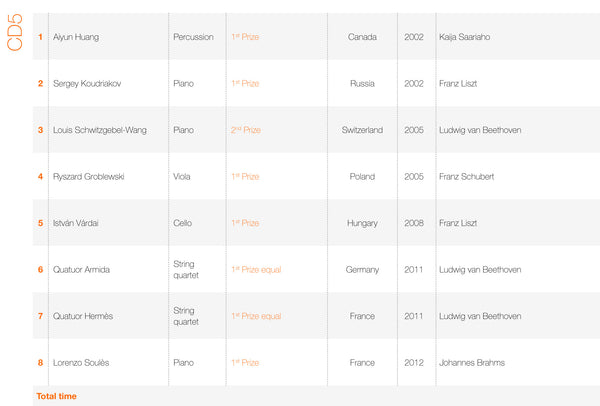Viewport: 600px width, 406px height.
Task: Select the Percussion instrument cell
Action: click(x=193, y=37)
